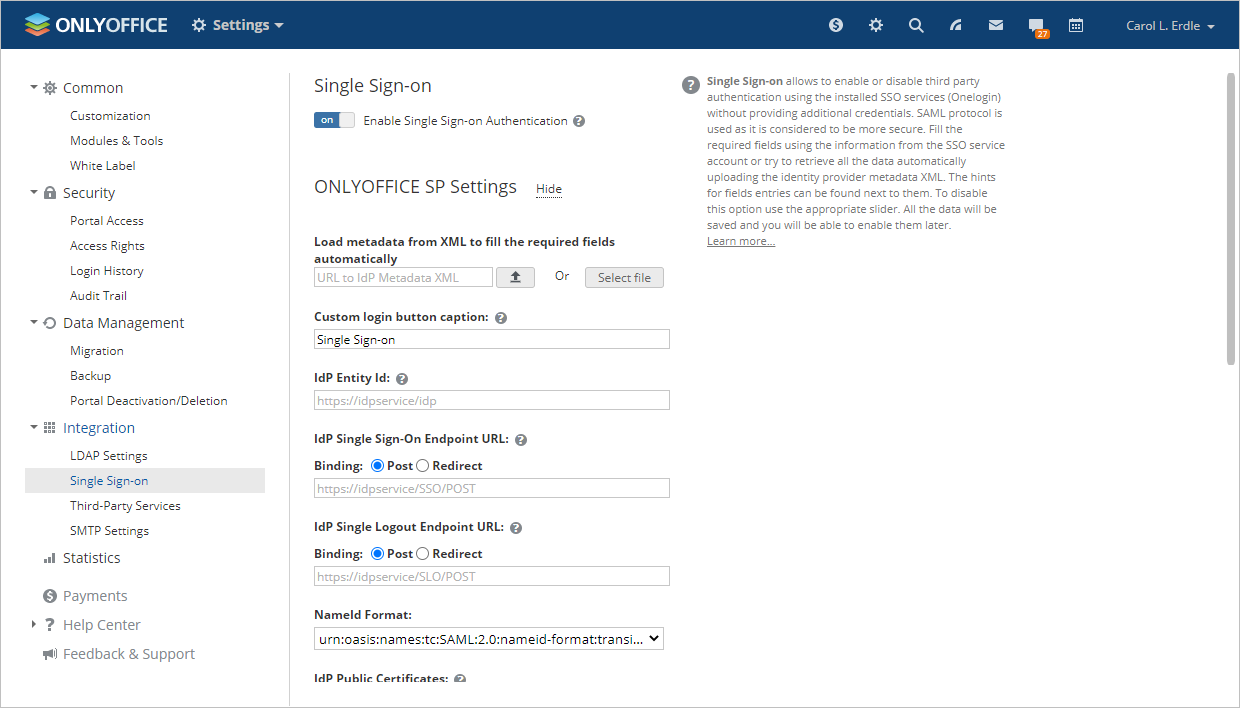View Audit Trail
The height and width of the screenshot is (708, 1240).
(x=98, y=296)
